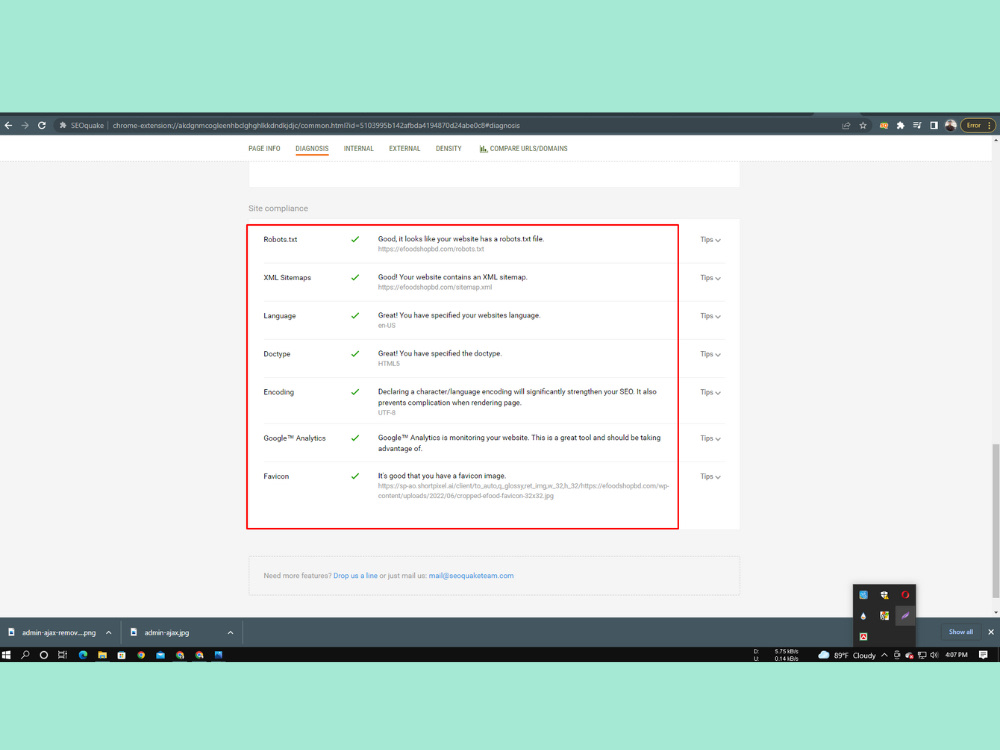Expand Tips for the Google Analytics row
This screenshot has width=1000, height=750.
[x=710, y=439]
